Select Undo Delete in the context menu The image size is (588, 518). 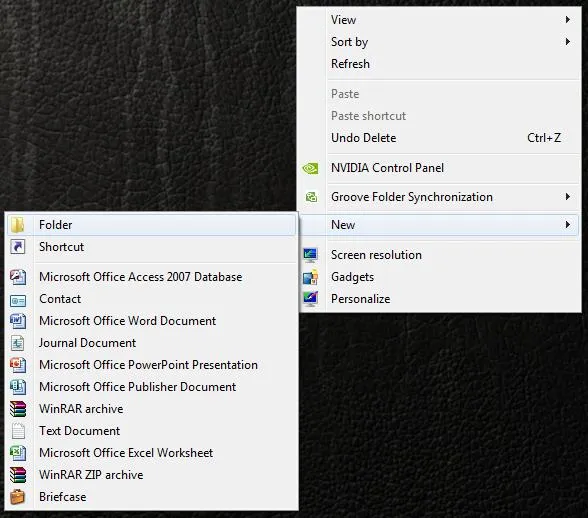point(439,138)
